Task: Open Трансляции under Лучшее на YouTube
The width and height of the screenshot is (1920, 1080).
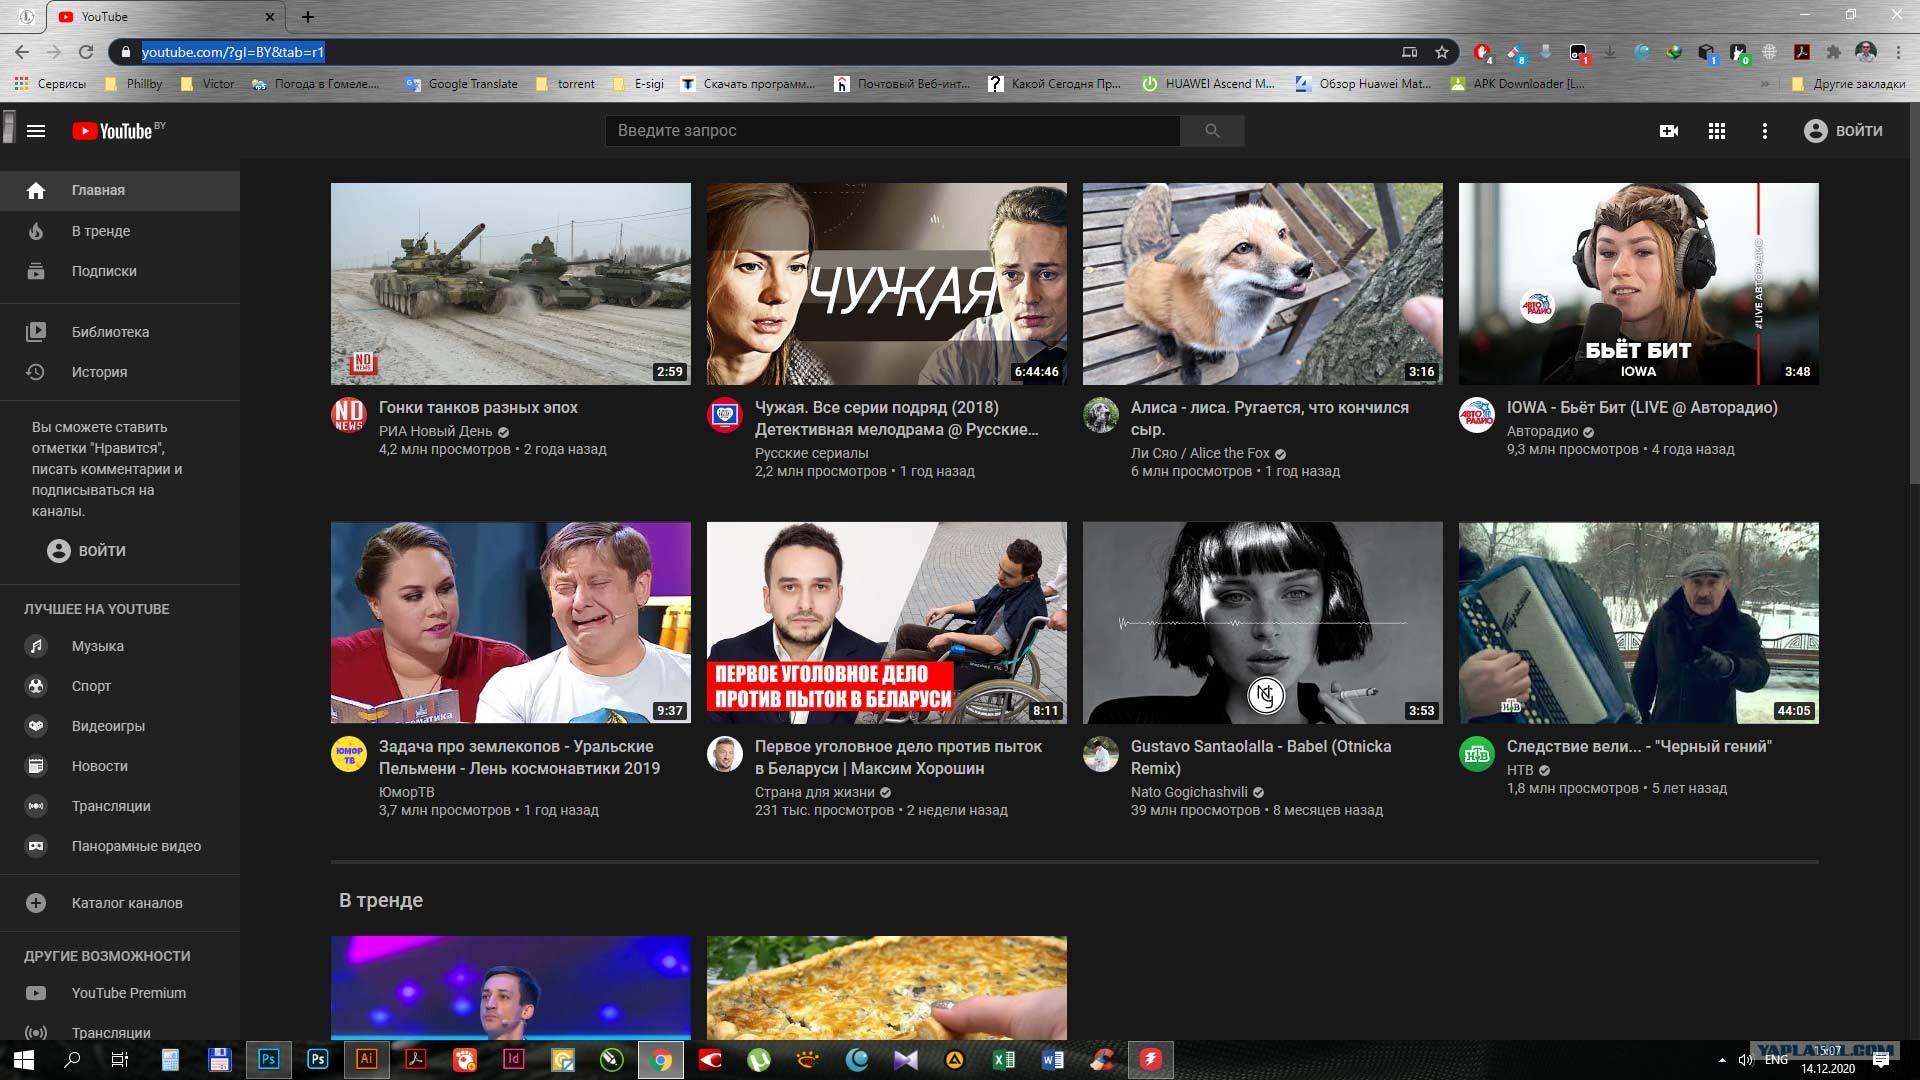Action: pyautogui.click(x=120, y=806)
